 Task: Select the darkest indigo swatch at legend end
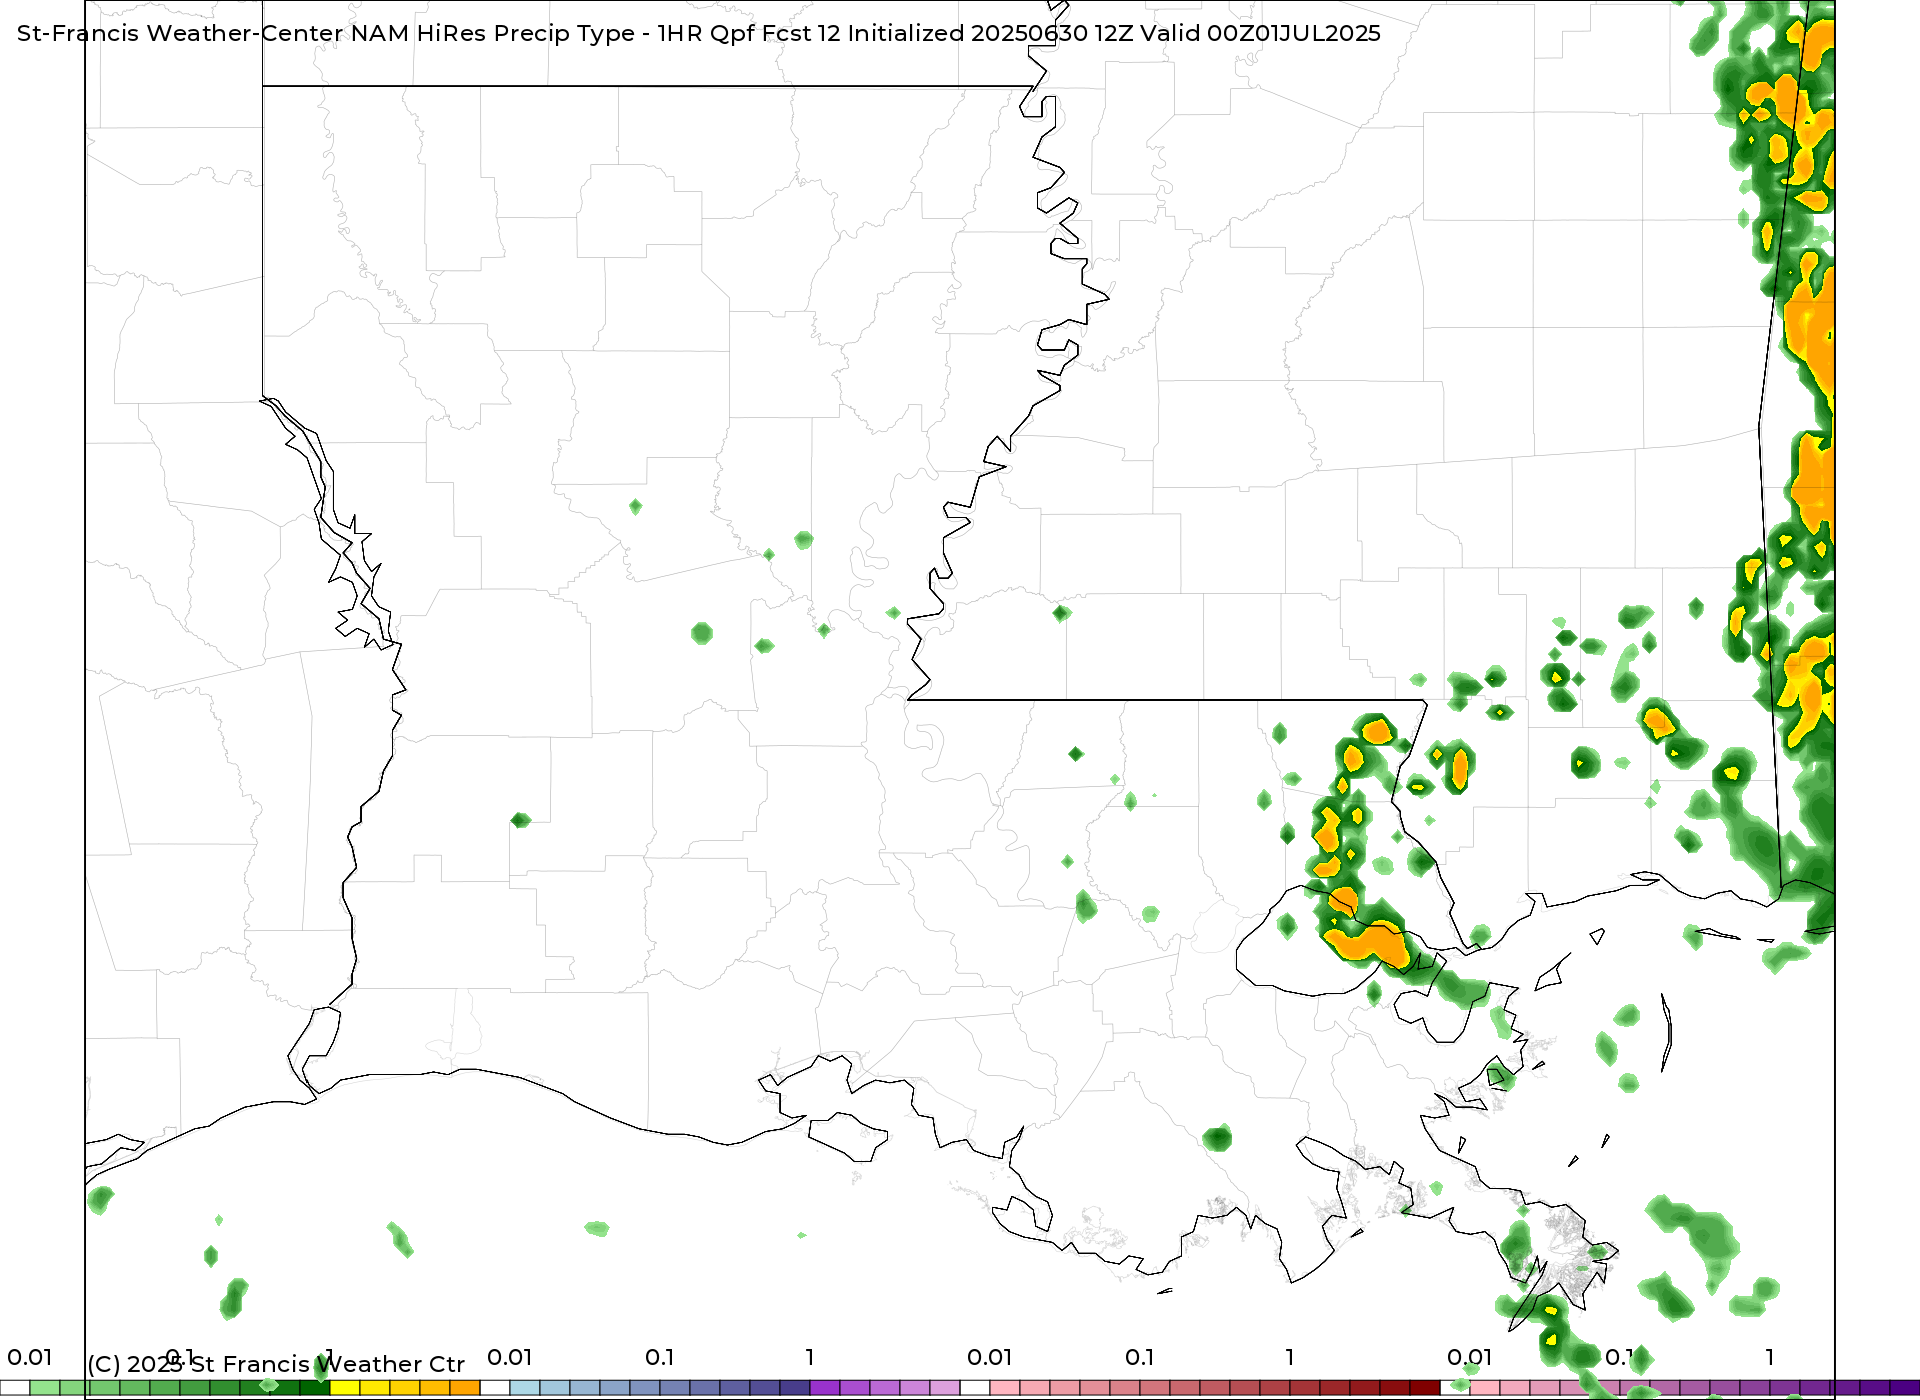tap(1905, 1387)
